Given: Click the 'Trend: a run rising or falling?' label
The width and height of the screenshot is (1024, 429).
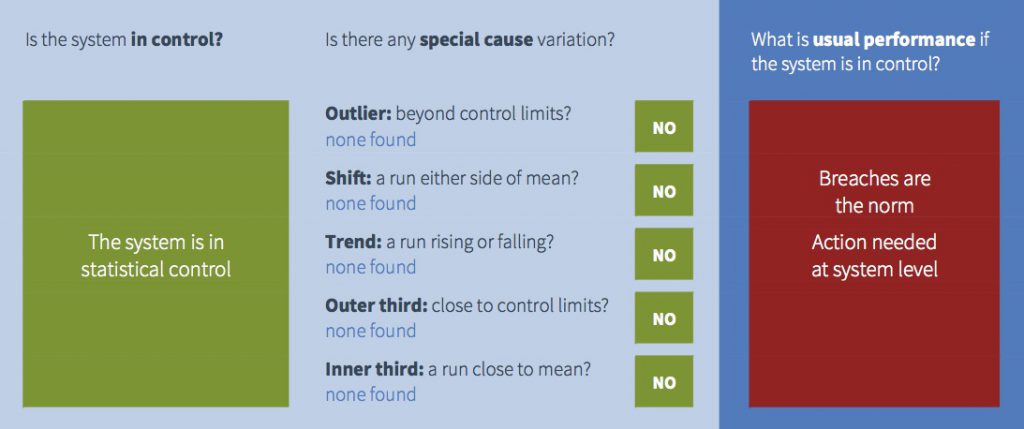Looking at the screenshot, I should (440, 242).
